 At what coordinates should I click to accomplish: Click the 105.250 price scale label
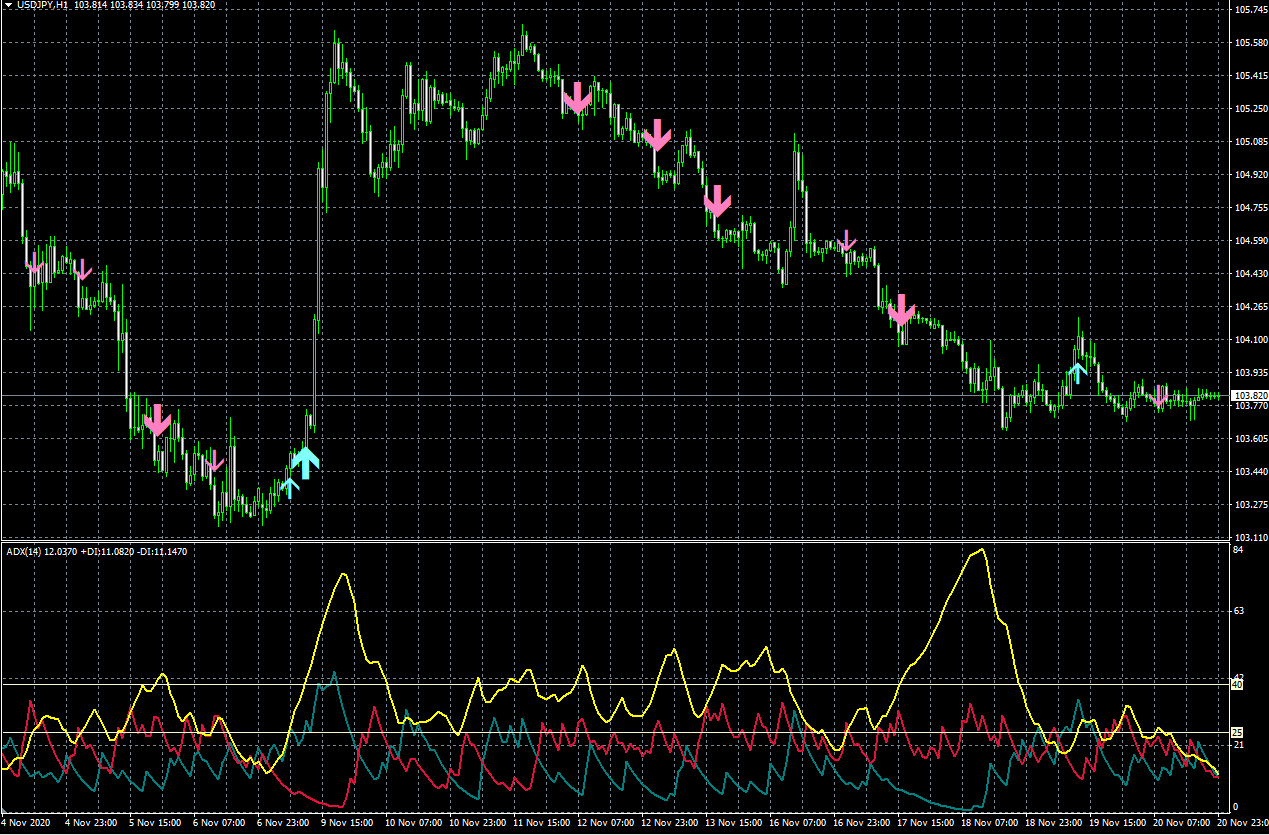click(x=1250, y=109)
